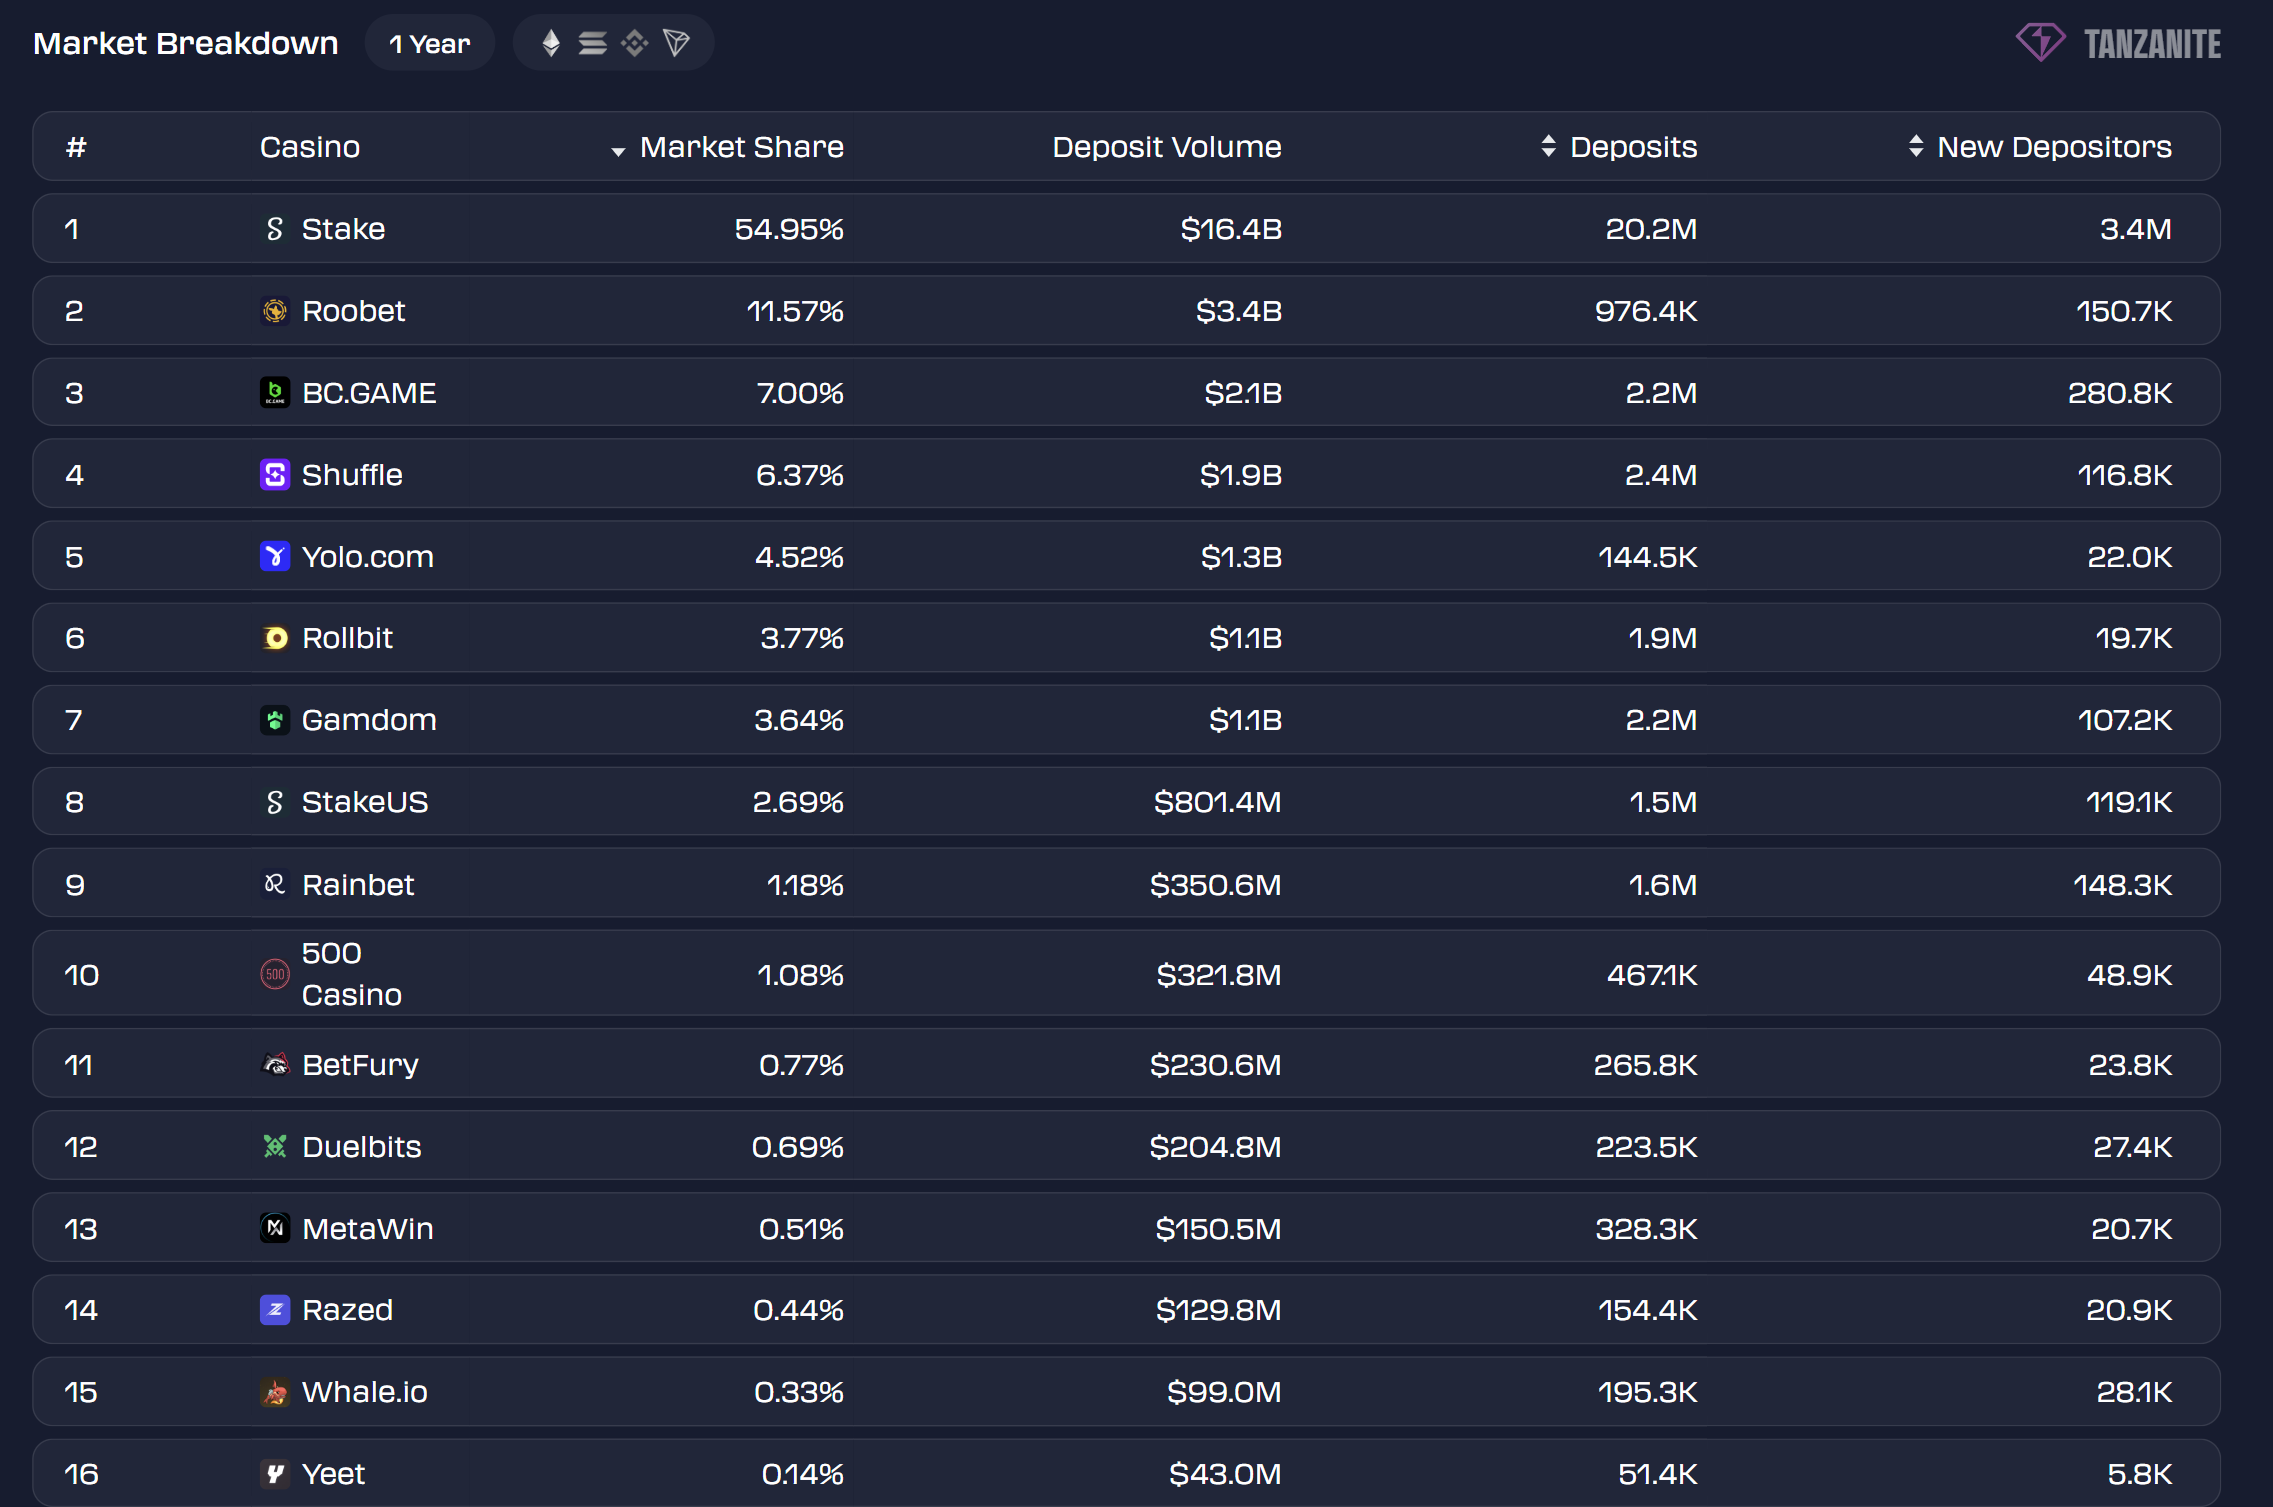Click Shuffle's $1.9B deposit volume

(x=1241, y=475)
